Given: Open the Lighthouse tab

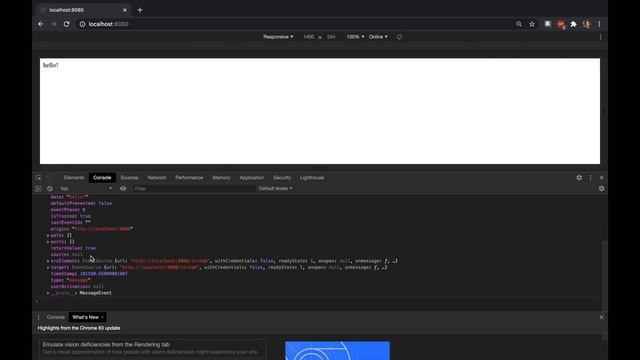Looking at the screenshot, I should pyautogui.click(x=312, y=178).
